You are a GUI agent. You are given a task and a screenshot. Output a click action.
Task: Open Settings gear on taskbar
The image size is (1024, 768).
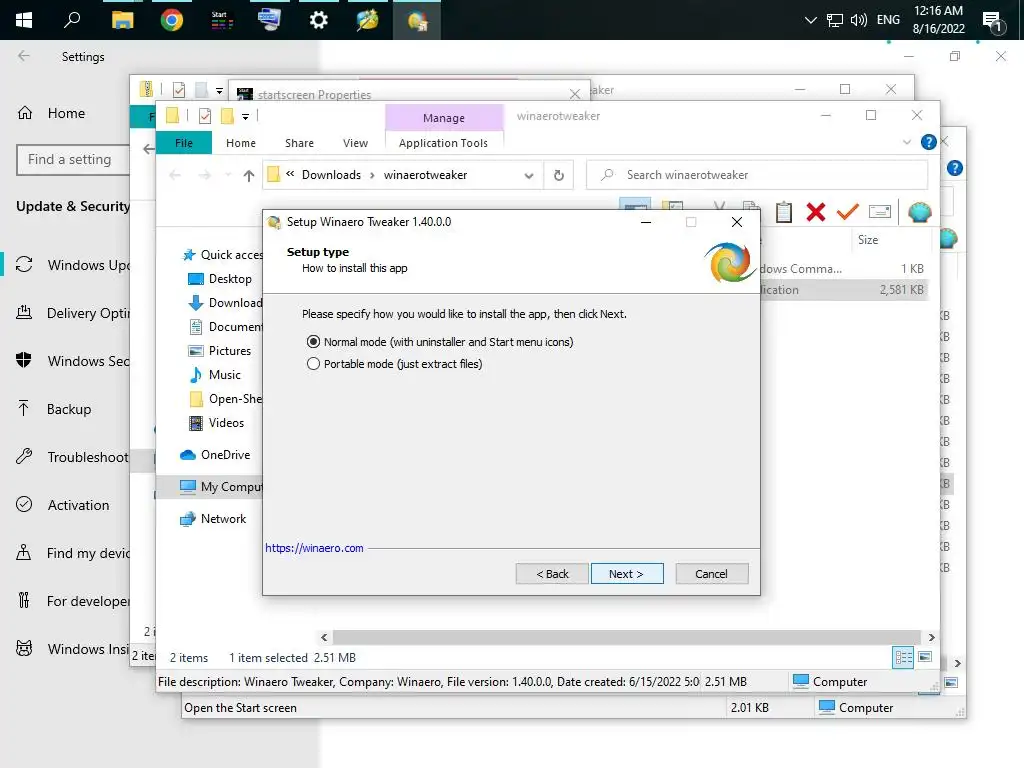(x=318, y=20)
